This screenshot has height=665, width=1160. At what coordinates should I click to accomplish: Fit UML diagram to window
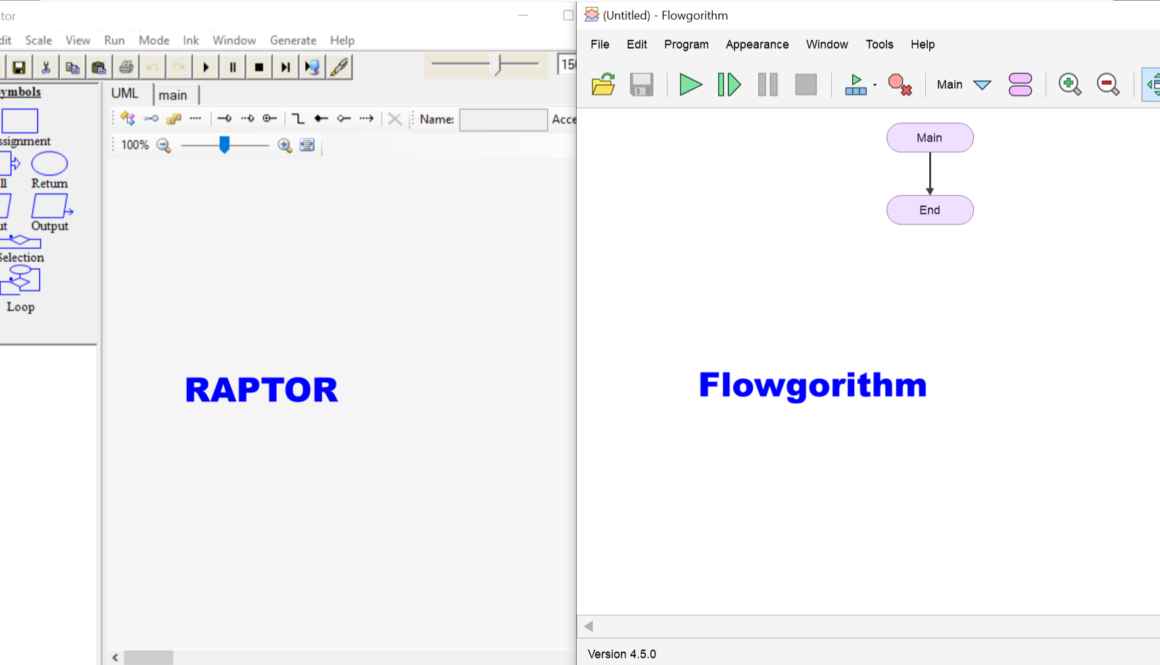(x=307, y=146)
